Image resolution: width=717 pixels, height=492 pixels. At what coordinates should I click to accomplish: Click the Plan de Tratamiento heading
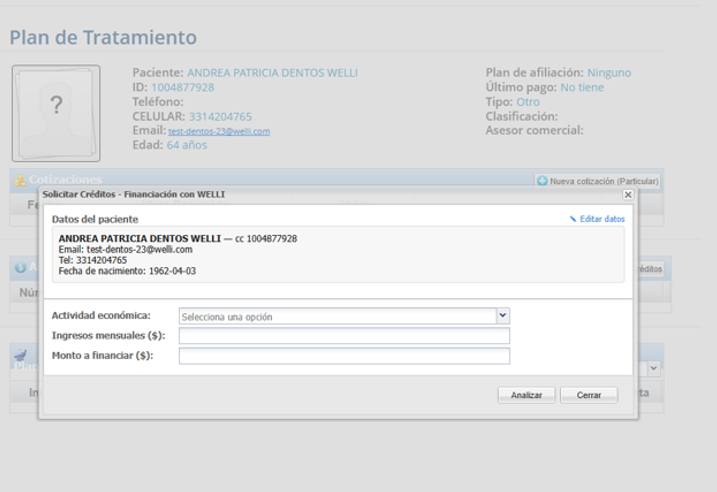103,37
